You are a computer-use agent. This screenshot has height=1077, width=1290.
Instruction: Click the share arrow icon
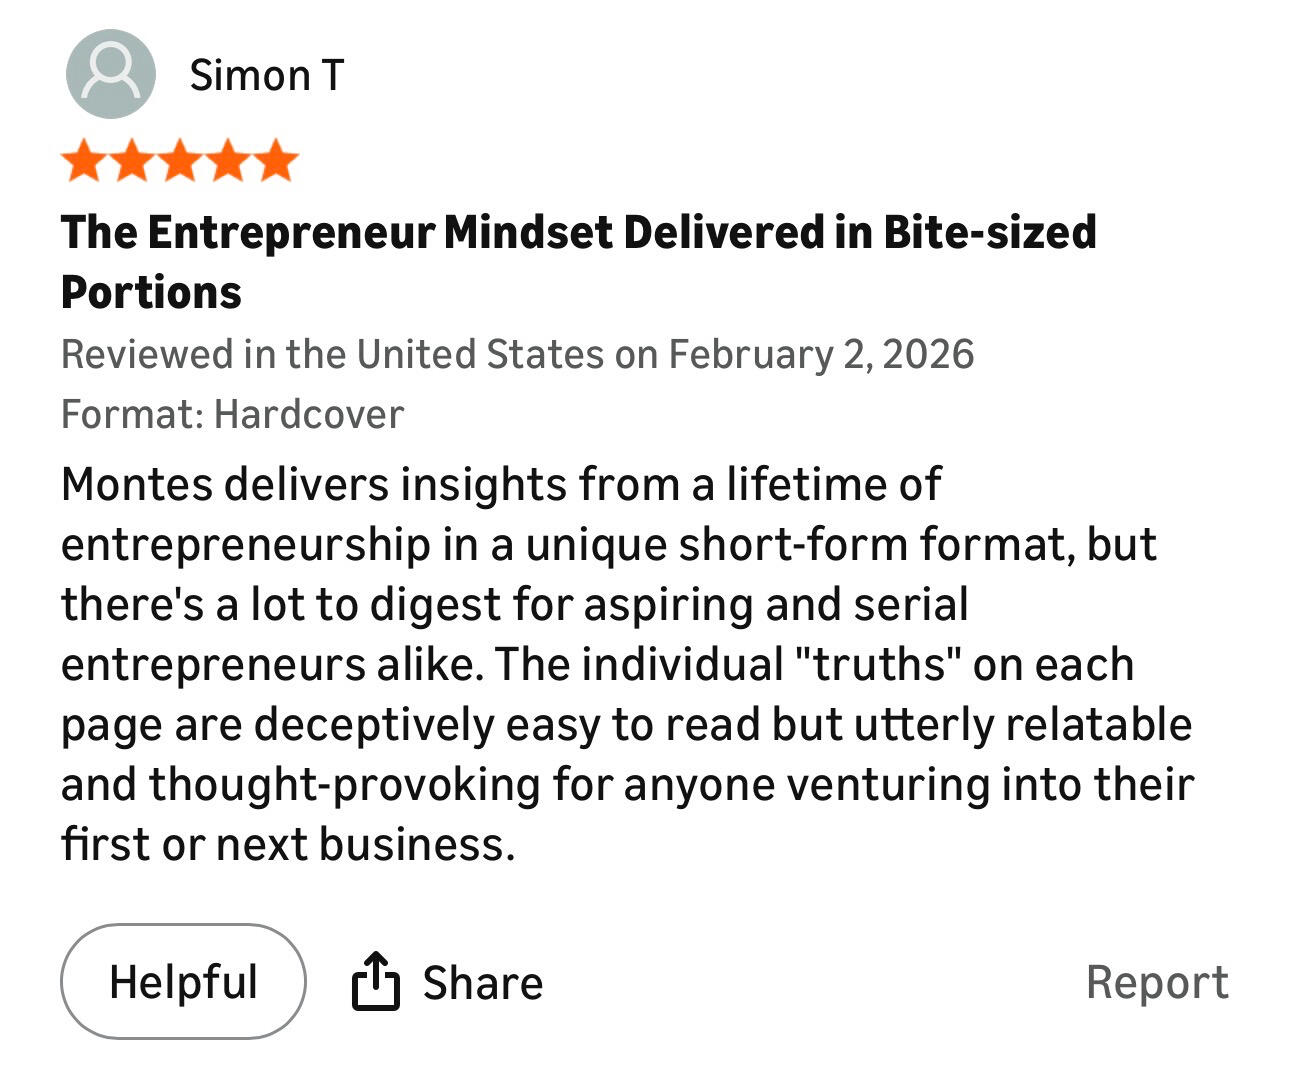375,981
